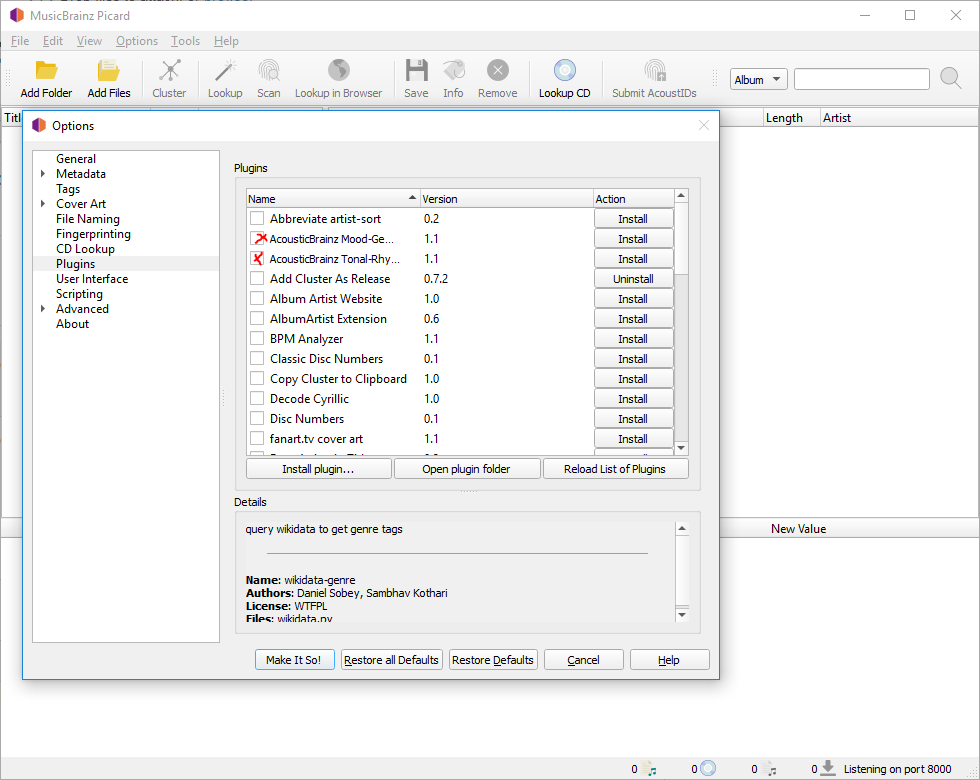Click the Submit AcoustIDs icon

coord(654,71)
